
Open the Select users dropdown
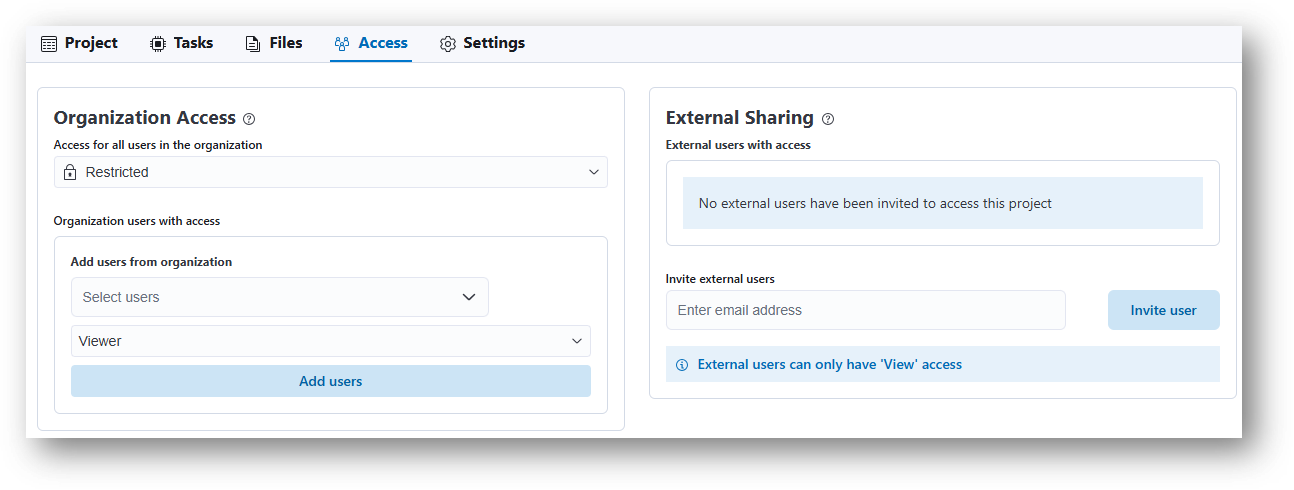click(x=280, y=297)
